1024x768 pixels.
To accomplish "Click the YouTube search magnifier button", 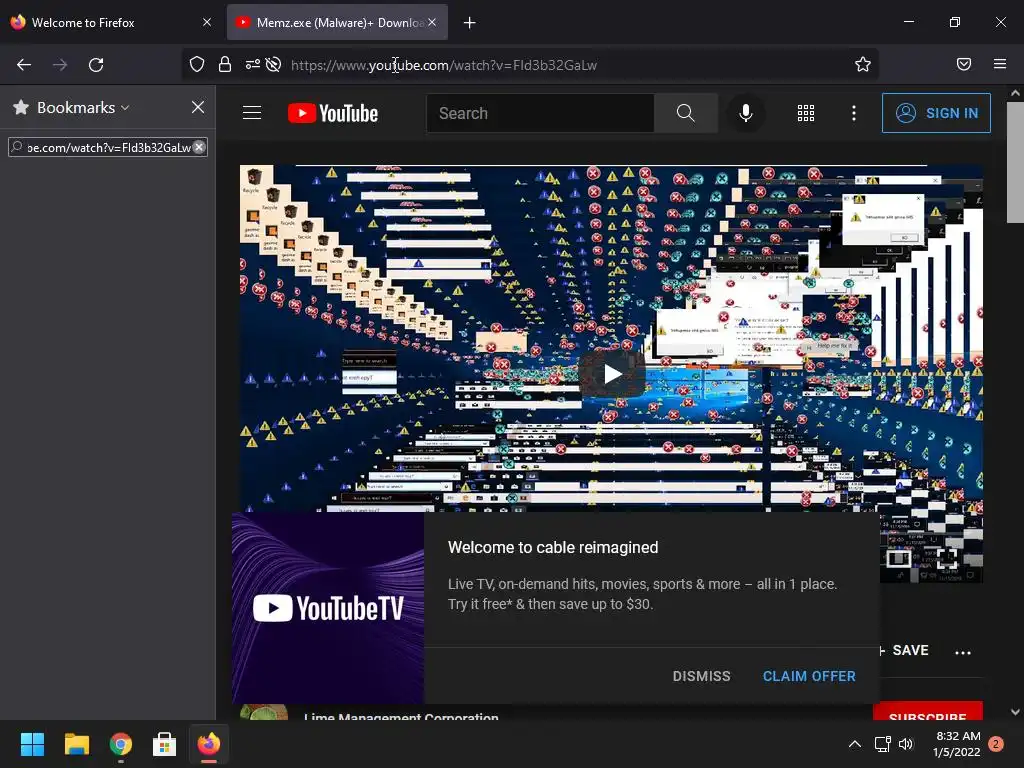I will [686, 113].
